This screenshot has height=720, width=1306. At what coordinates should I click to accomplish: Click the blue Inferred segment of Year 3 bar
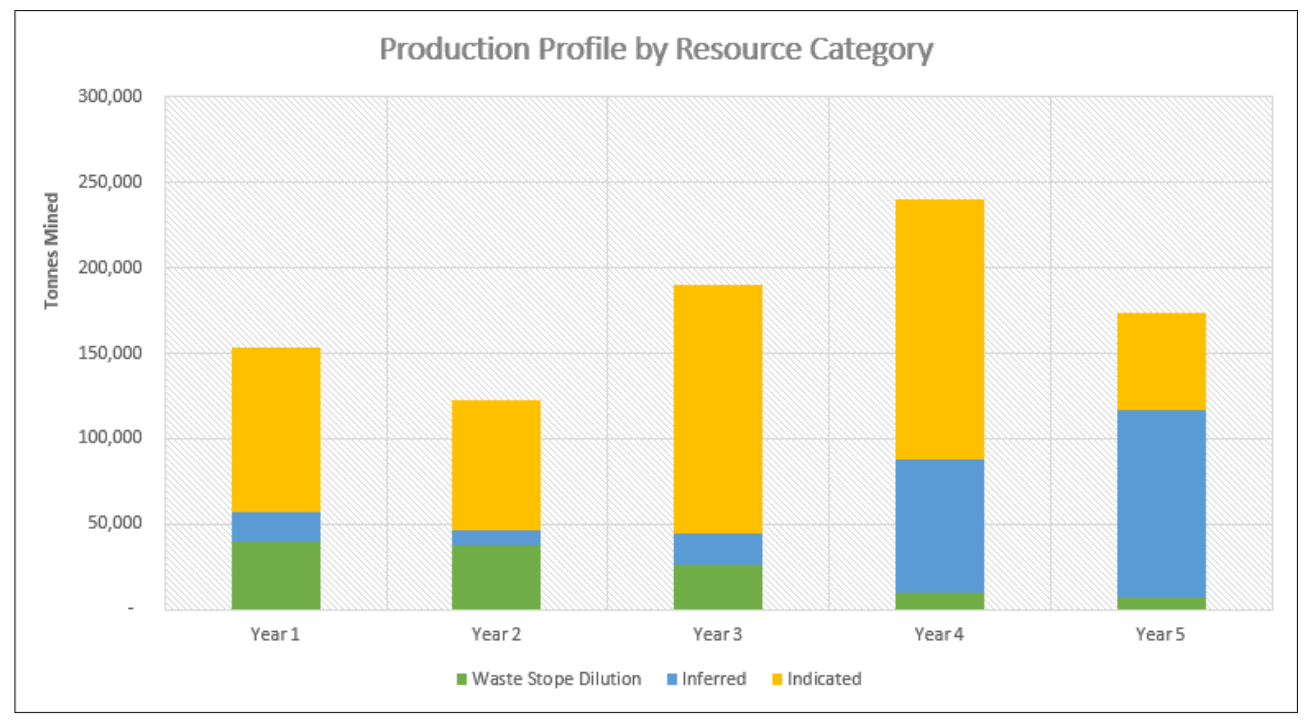718,549
